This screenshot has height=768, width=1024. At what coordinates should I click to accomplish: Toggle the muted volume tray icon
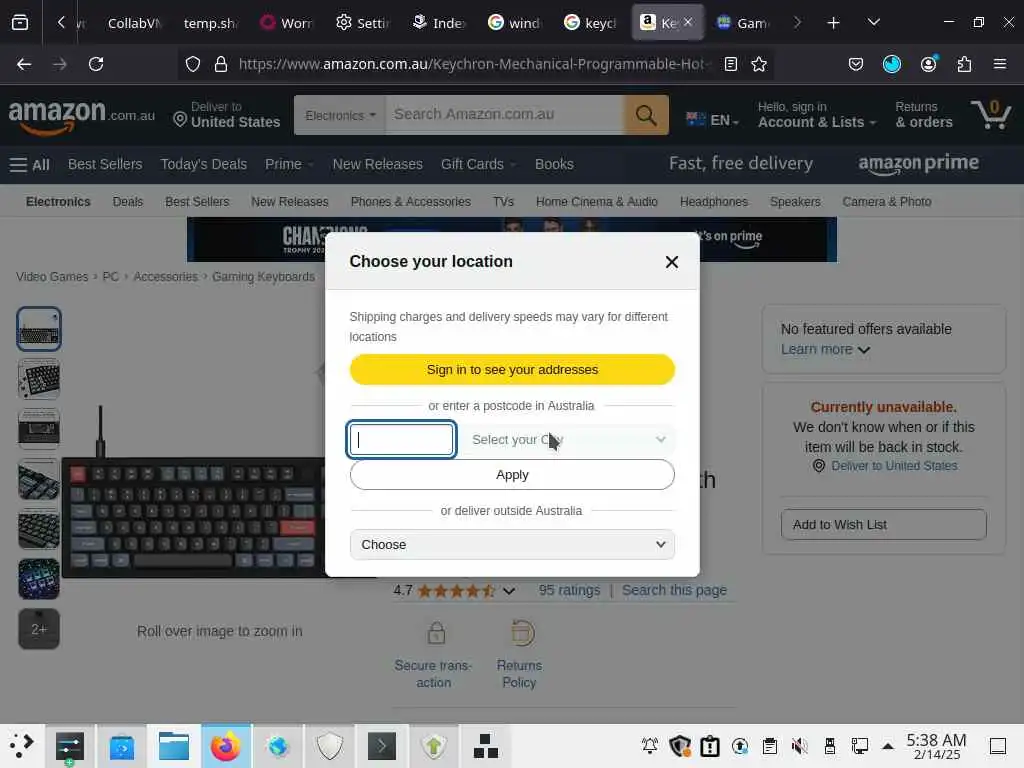(x=799, y=746)
